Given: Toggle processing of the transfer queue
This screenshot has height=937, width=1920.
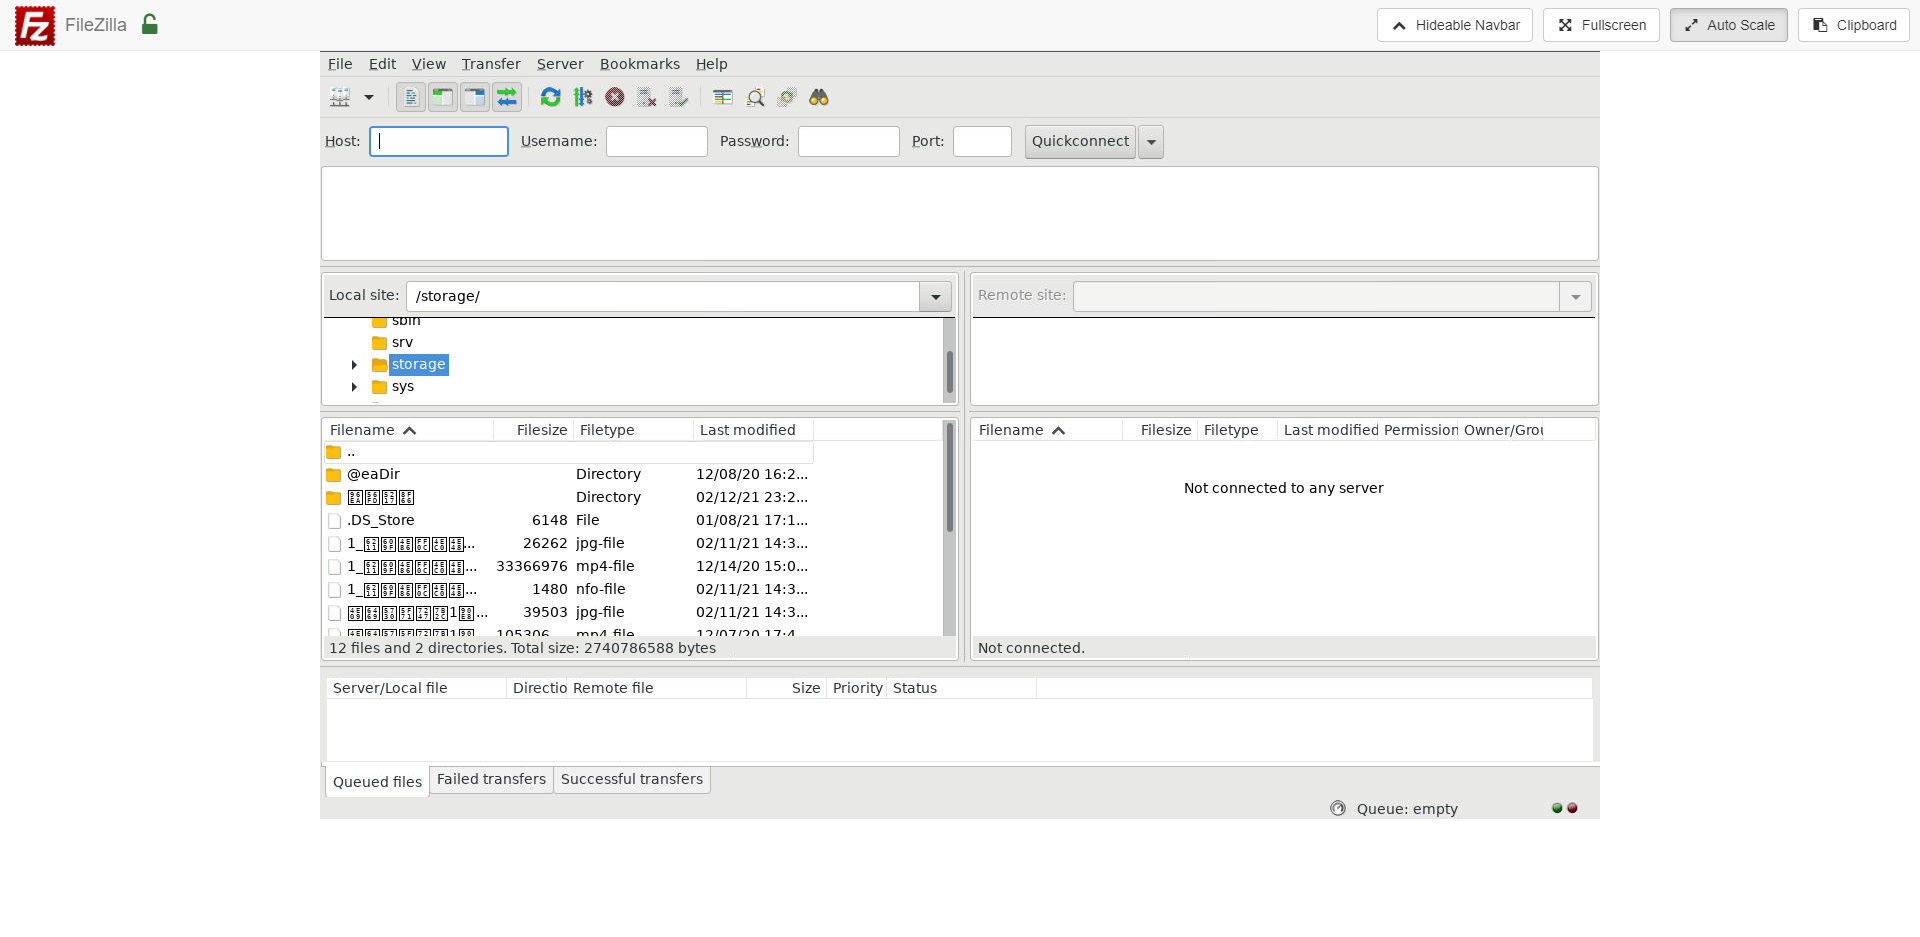Looking at the screenshot, I should pos(583,97).
